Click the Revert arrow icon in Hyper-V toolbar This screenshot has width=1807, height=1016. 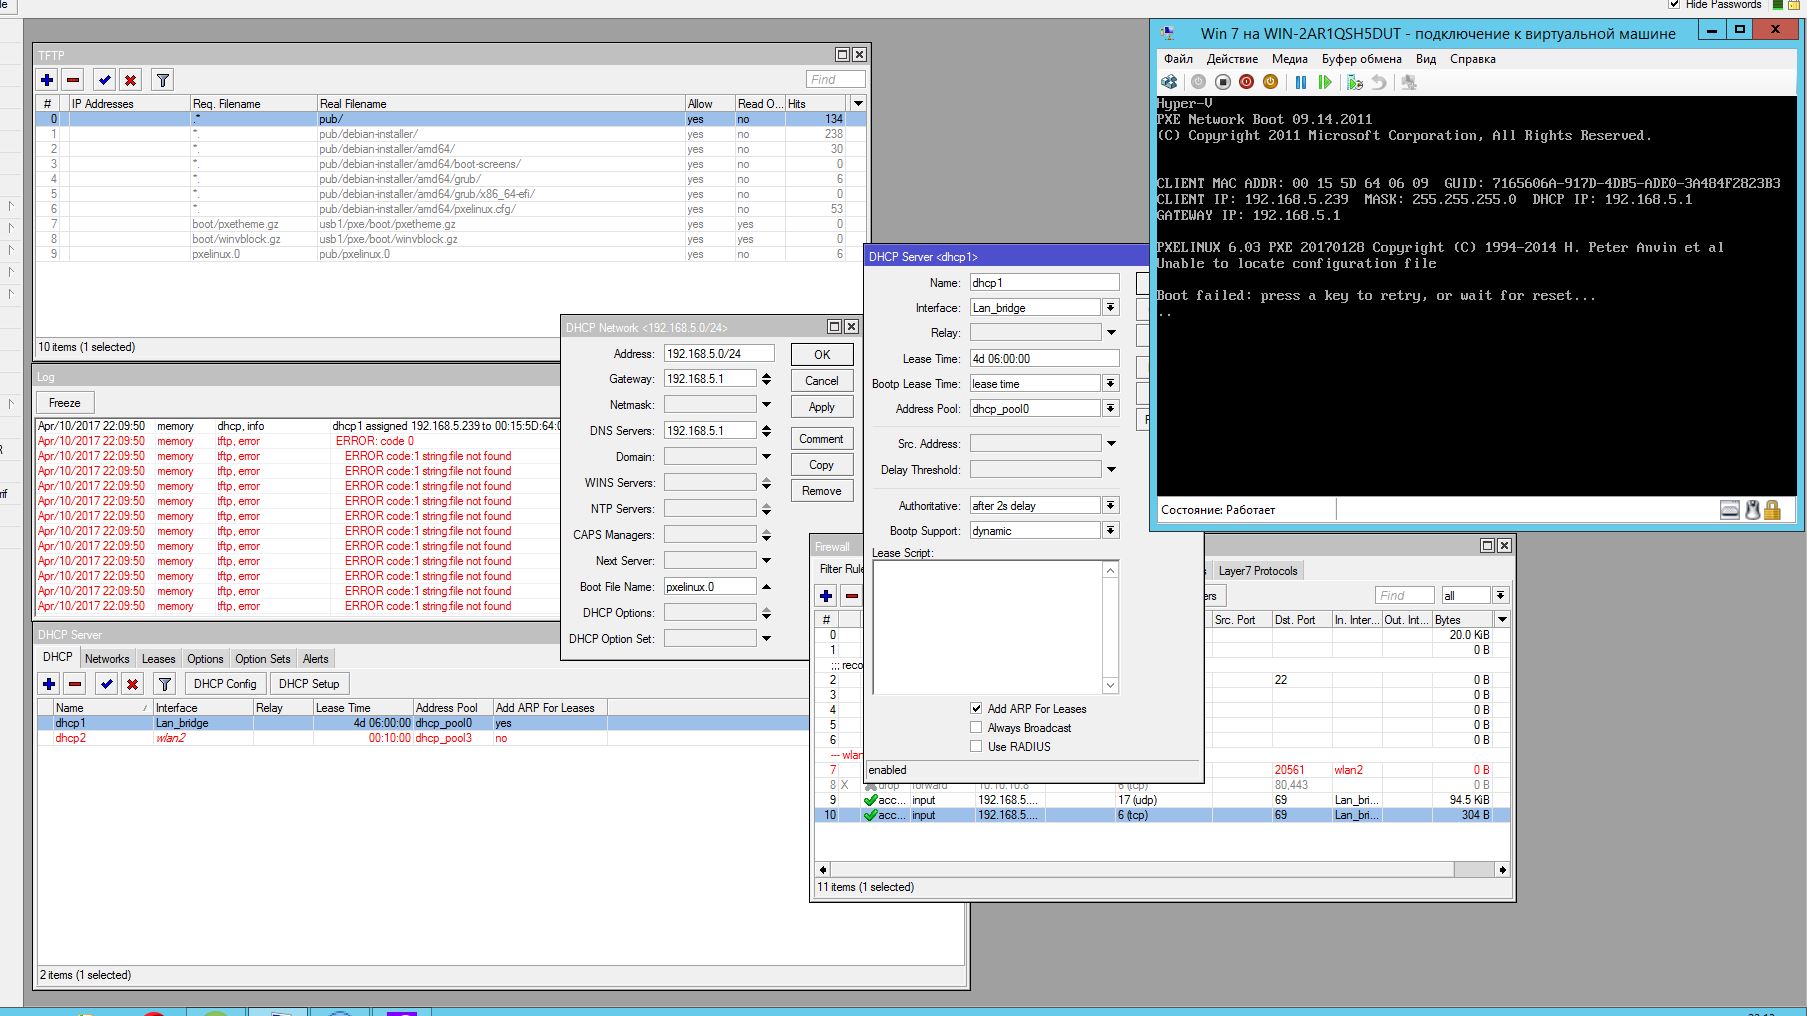[x=1379, y=82]
